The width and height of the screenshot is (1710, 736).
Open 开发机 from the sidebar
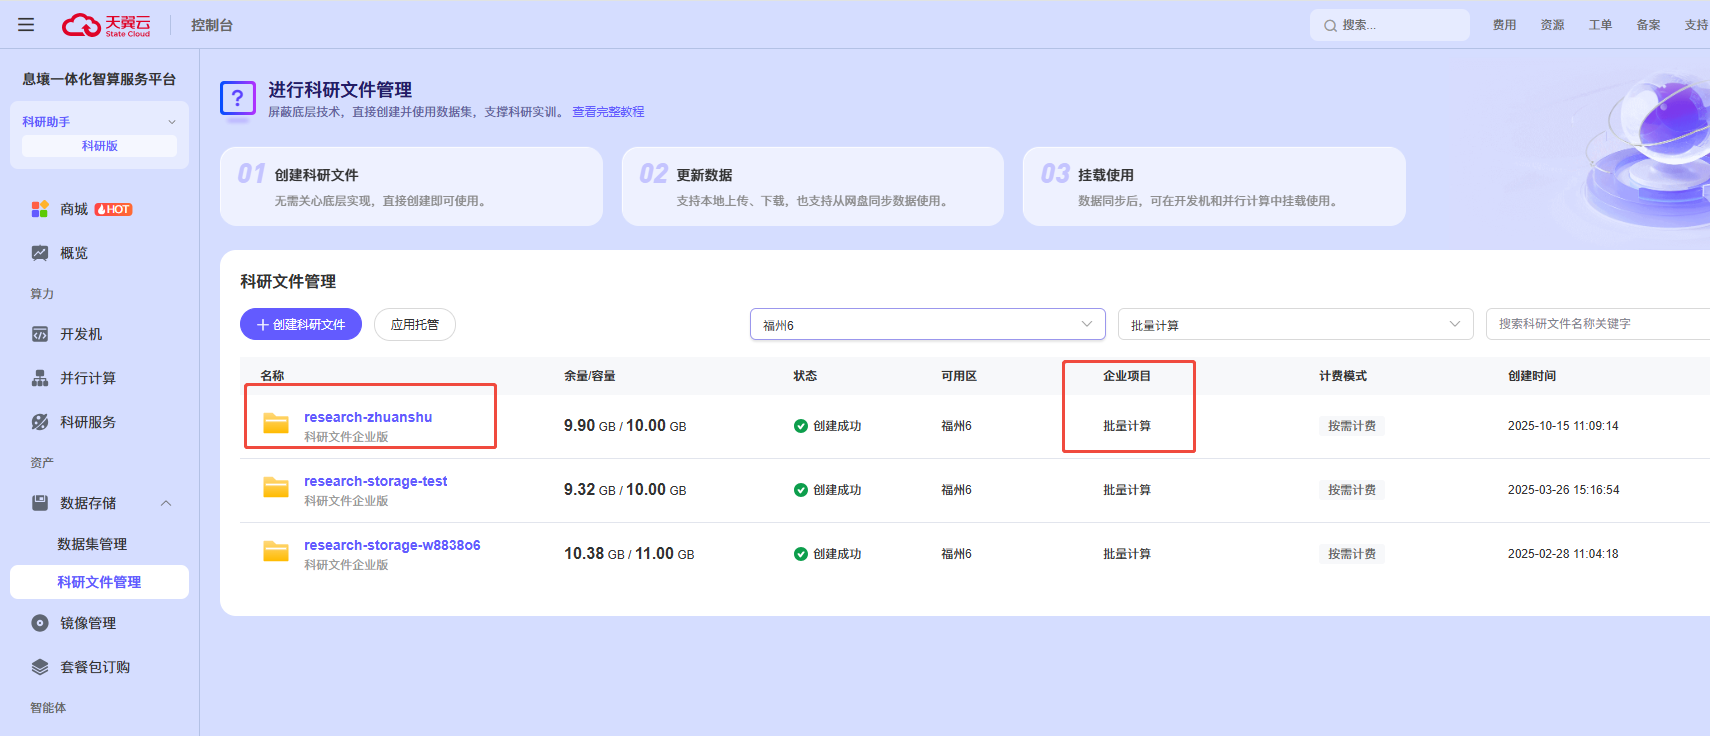80,334
